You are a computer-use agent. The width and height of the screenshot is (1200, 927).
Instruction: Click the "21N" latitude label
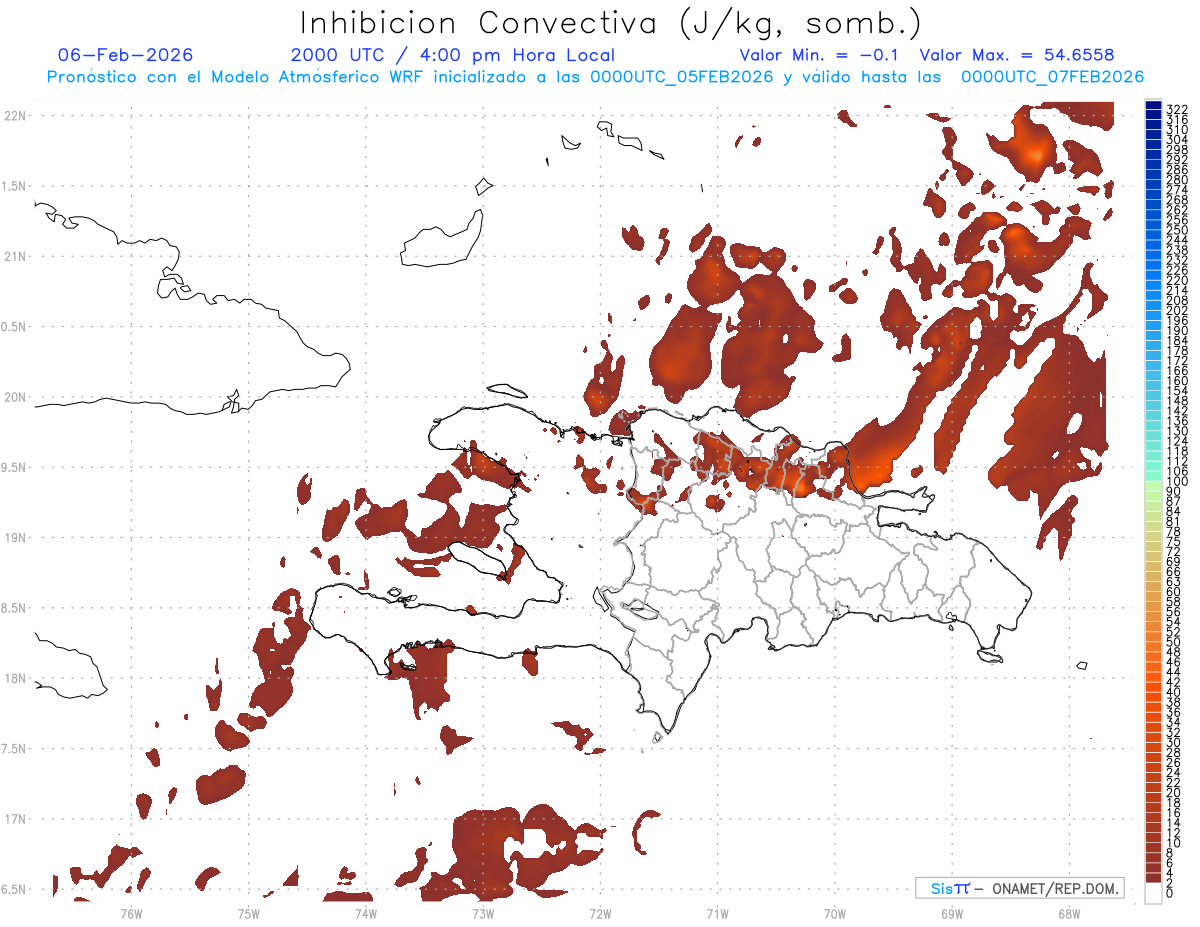click(x=15, y=257)
